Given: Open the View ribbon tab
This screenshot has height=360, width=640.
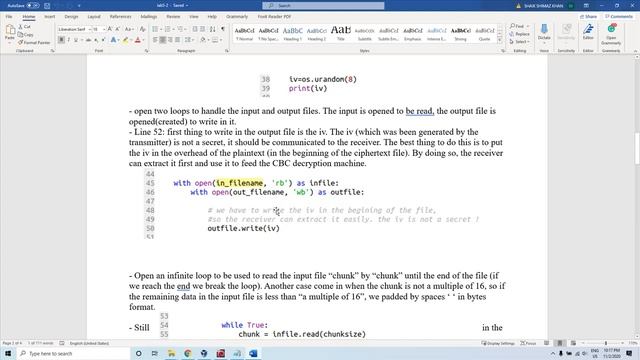Looking at the screenshot, I should click(x=194, y=17).
